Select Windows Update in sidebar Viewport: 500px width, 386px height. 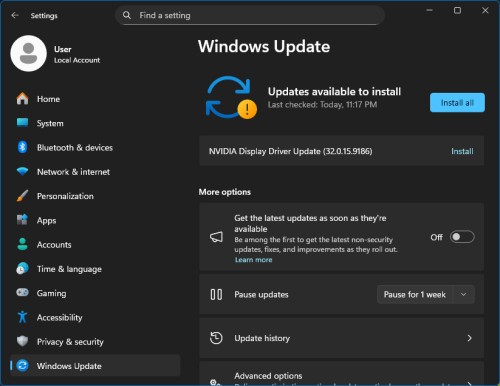(95, 366)
